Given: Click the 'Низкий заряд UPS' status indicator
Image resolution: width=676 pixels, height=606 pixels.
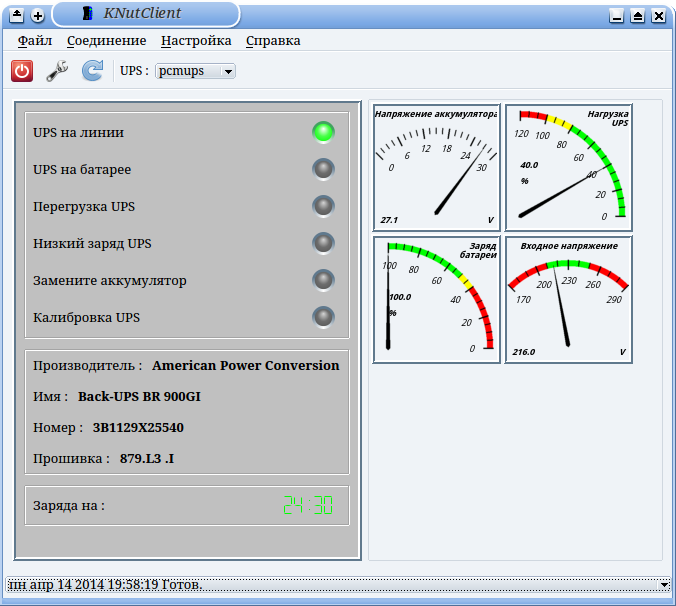Looking at the screenshot, I should [x=323, y=243].
